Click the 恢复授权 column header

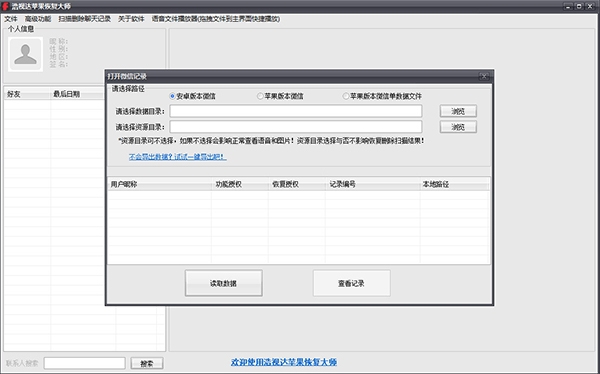pos(297,184)
